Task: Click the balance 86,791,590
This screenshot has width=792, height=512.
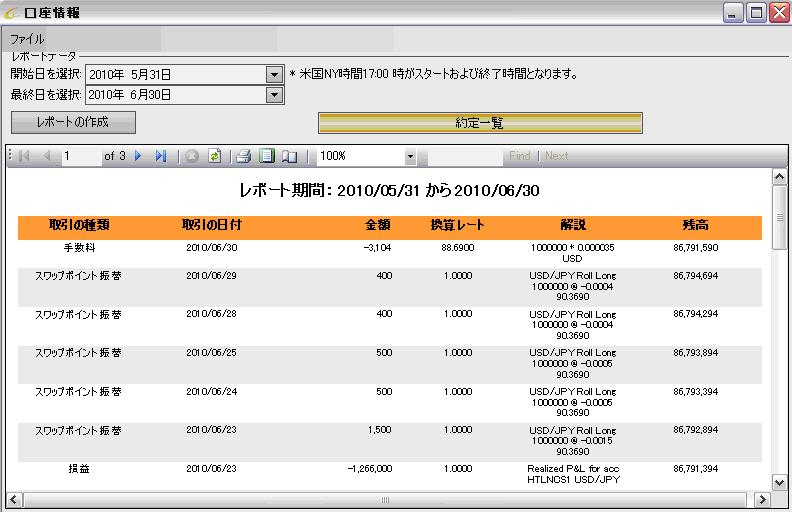Action: 696,248
